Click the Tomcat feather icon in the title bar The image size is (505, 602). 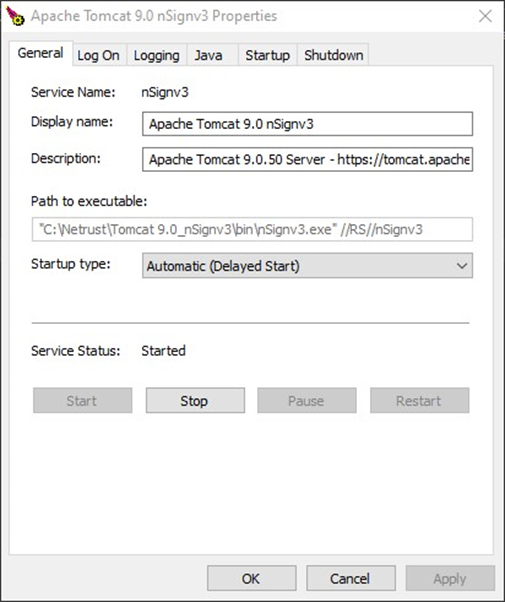click(x=15, y=16)
